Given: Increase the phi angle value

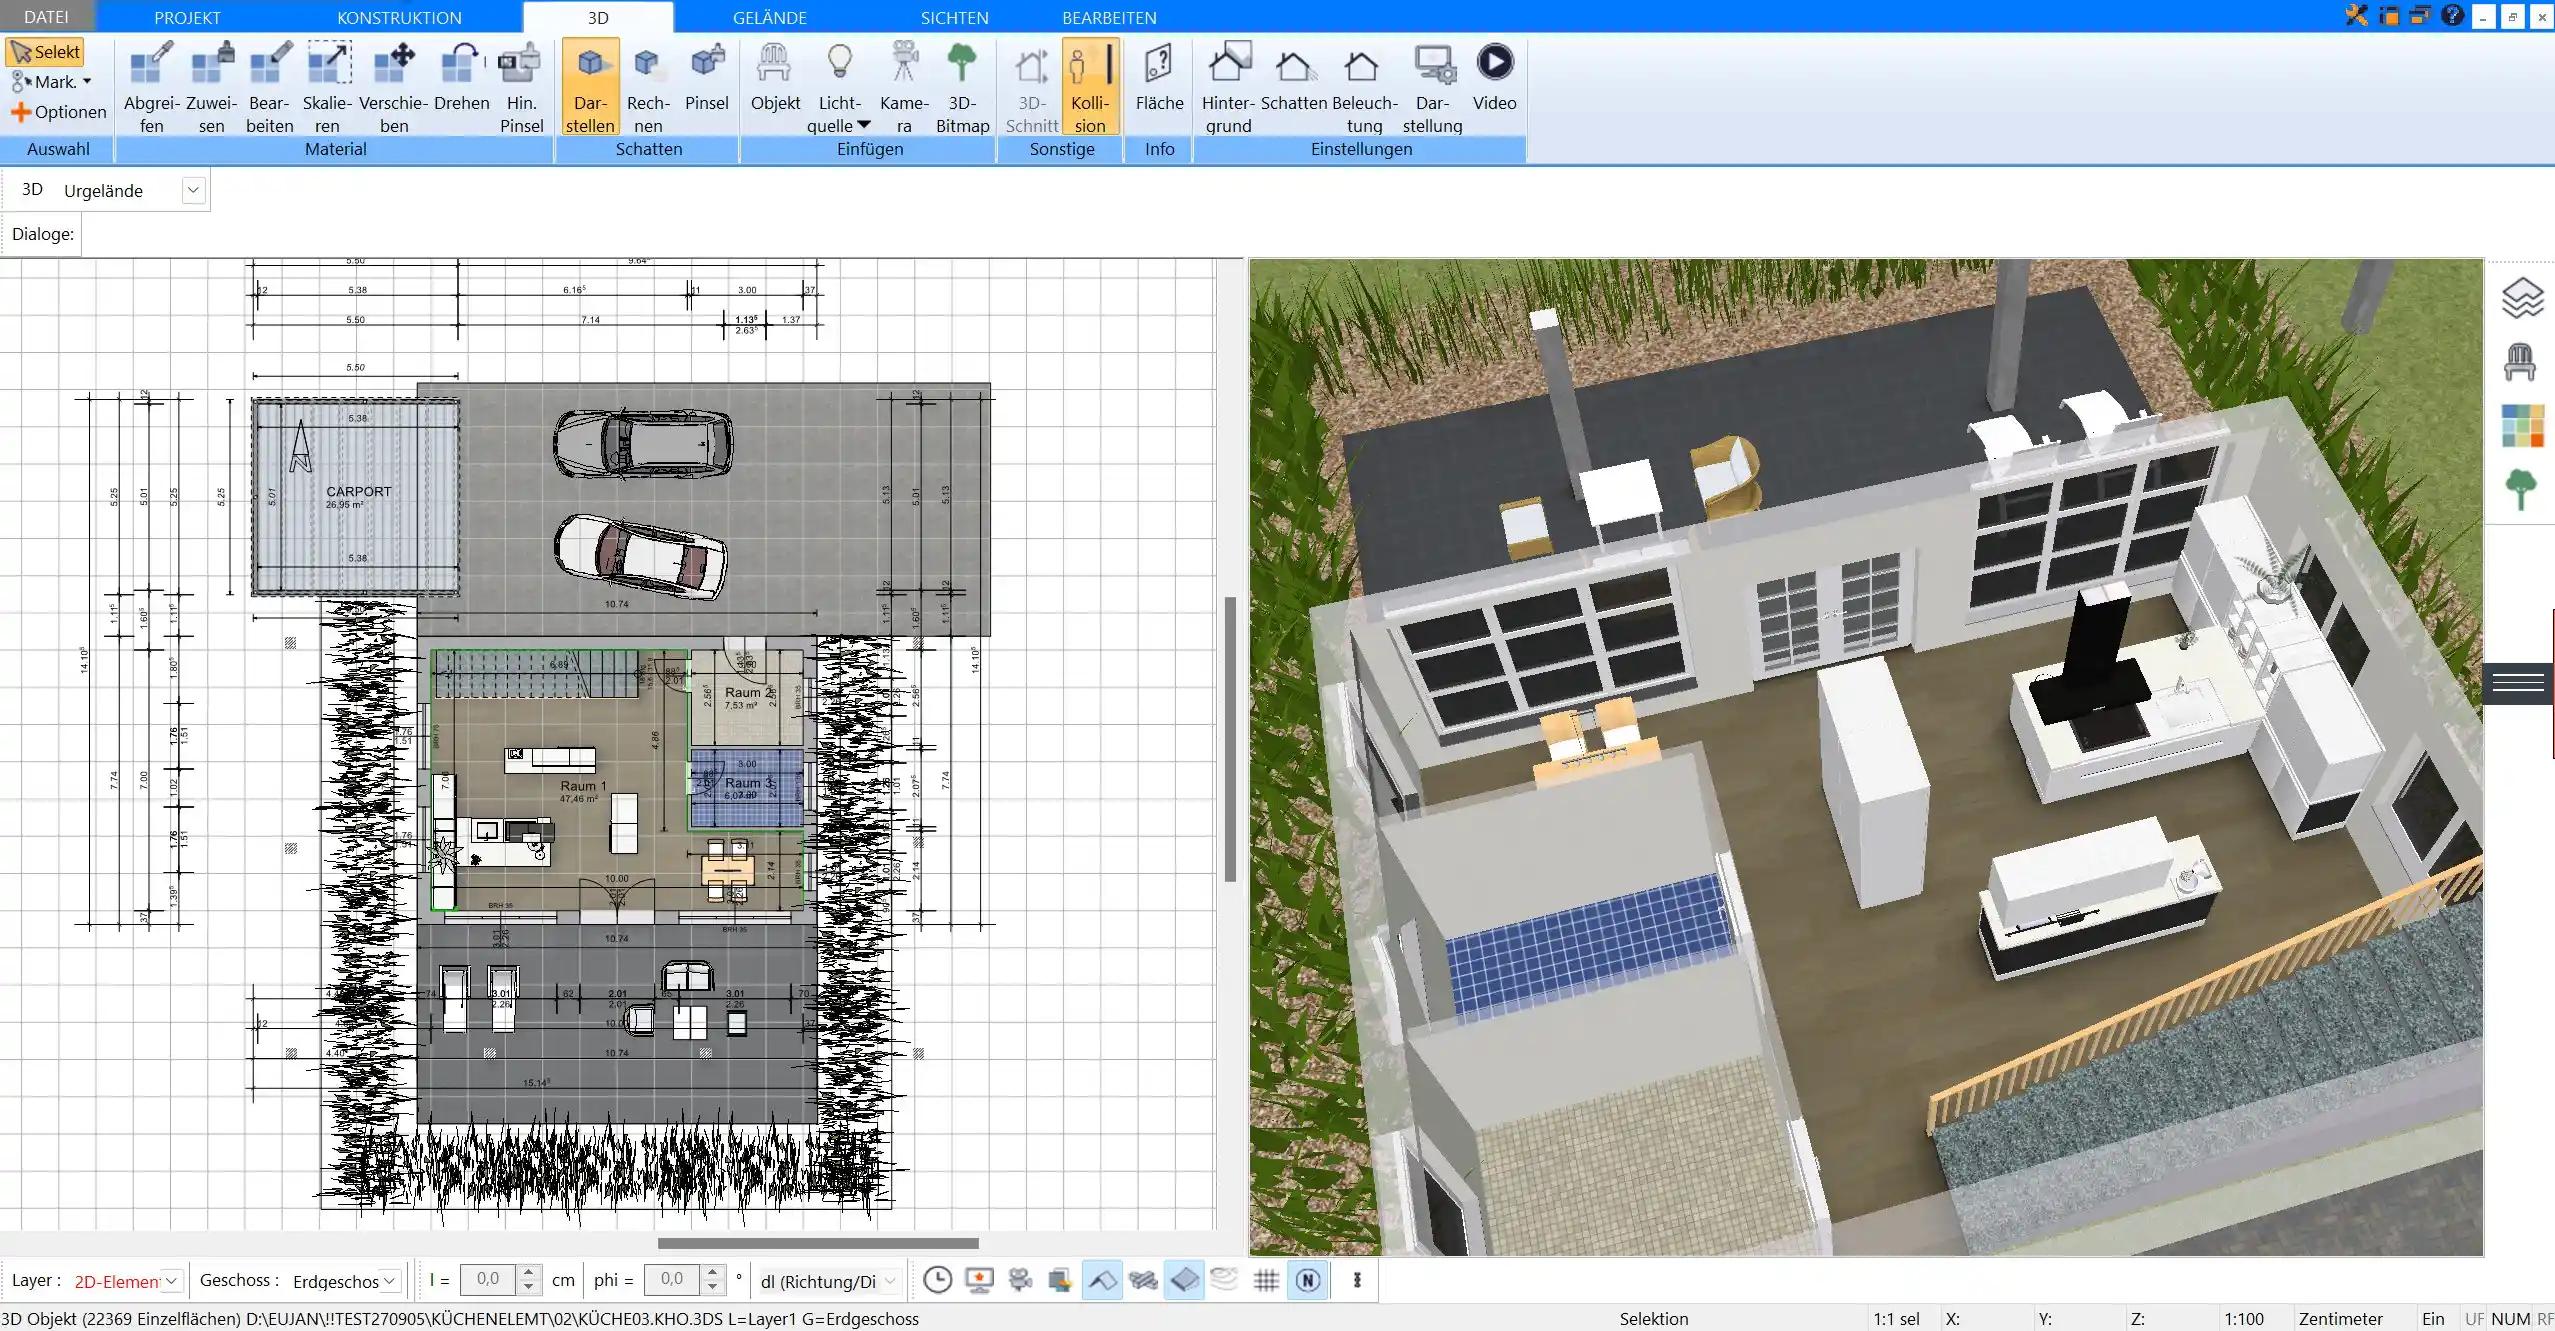Looking at the screenshot, I should 712,1273.
